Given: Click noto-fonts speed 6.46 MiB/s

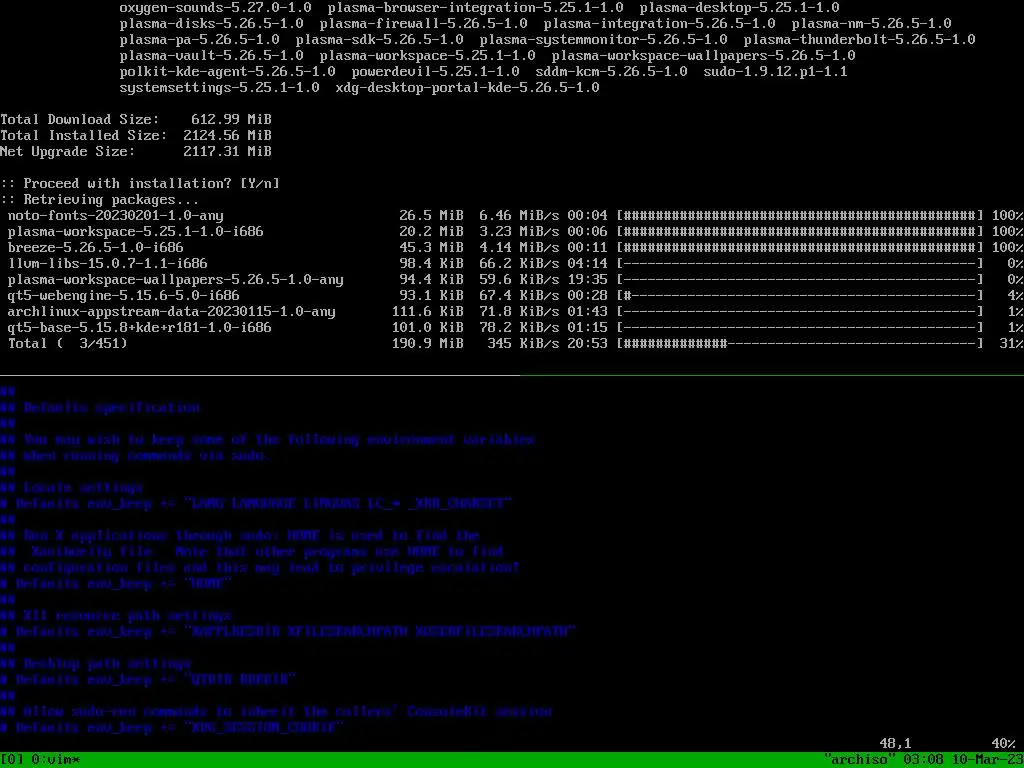Looking at the screenshot, I should click(519, 216).
